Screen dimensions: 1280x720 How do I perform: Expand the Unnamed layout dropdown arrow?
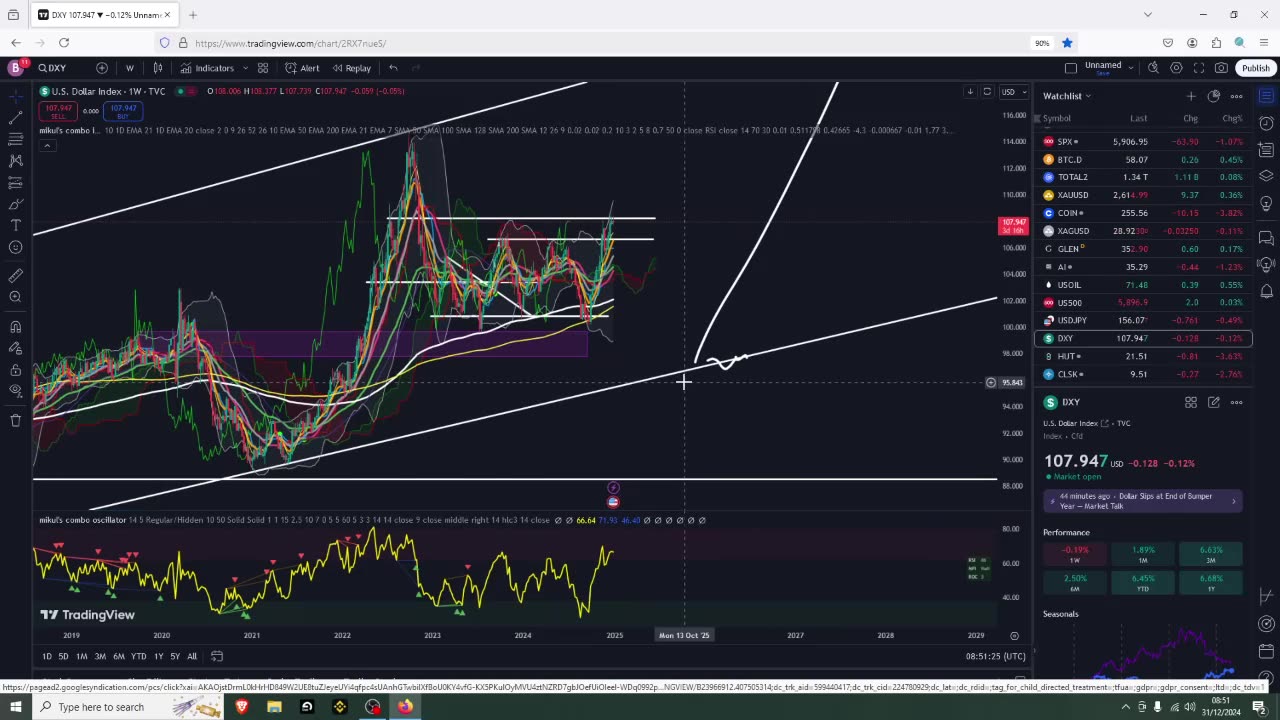tap(1130, 68)
